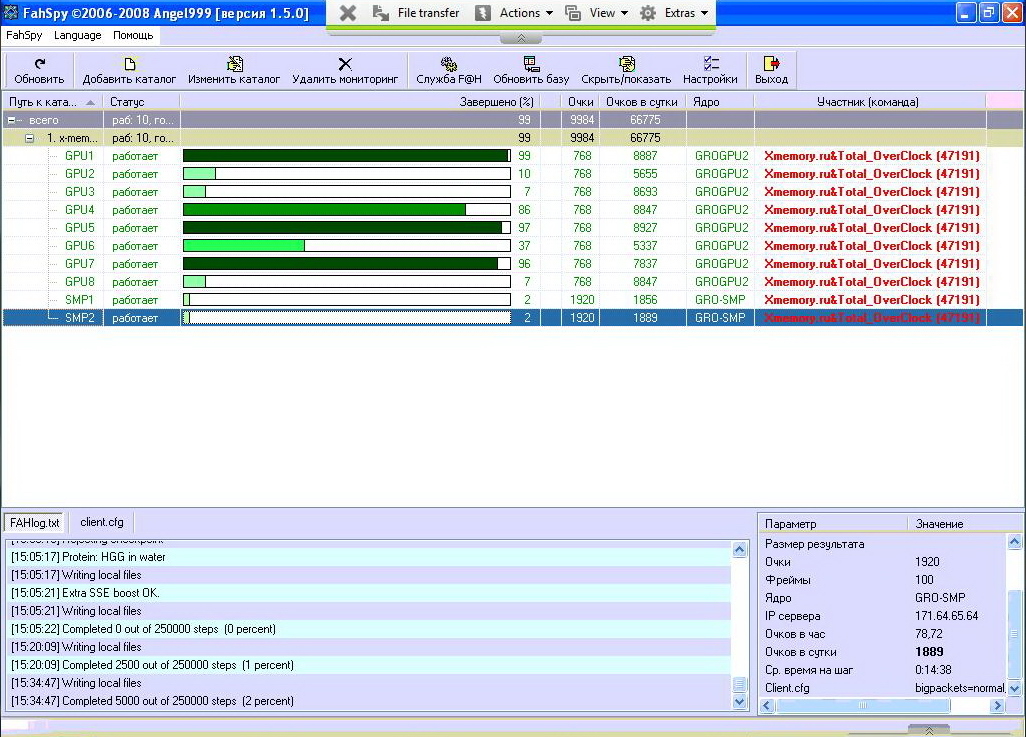Click Удалить мониторинг toolbar icon

(345, 64)
